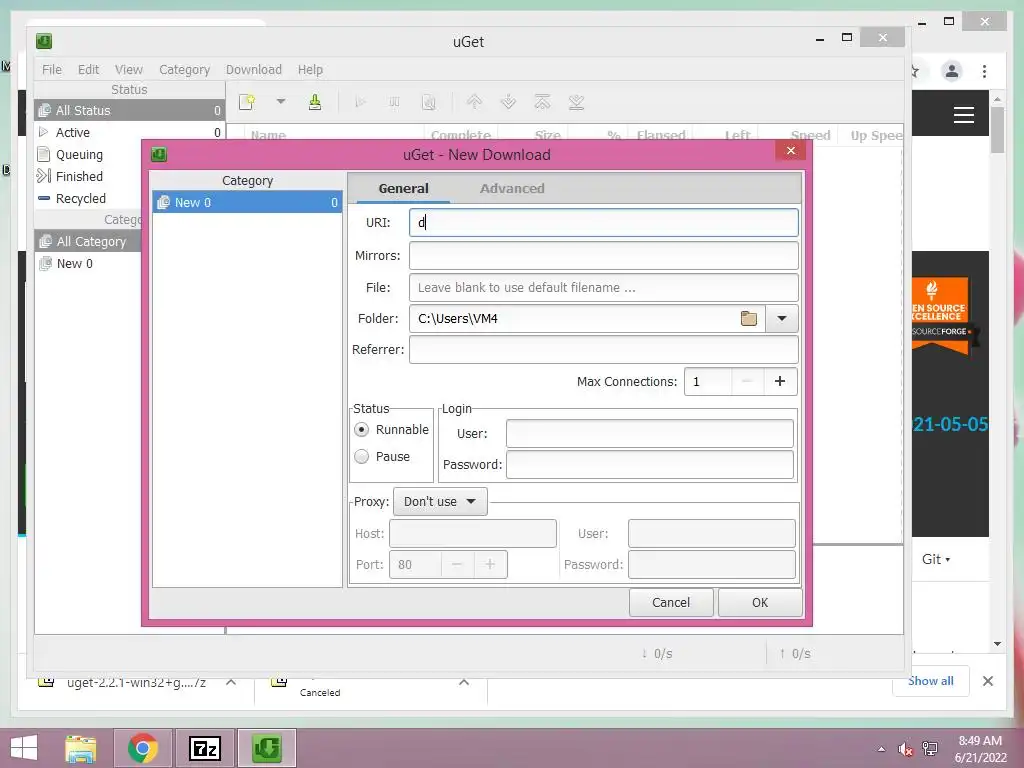Open the Download menu

pyautogui.click(x=253, y=70)
